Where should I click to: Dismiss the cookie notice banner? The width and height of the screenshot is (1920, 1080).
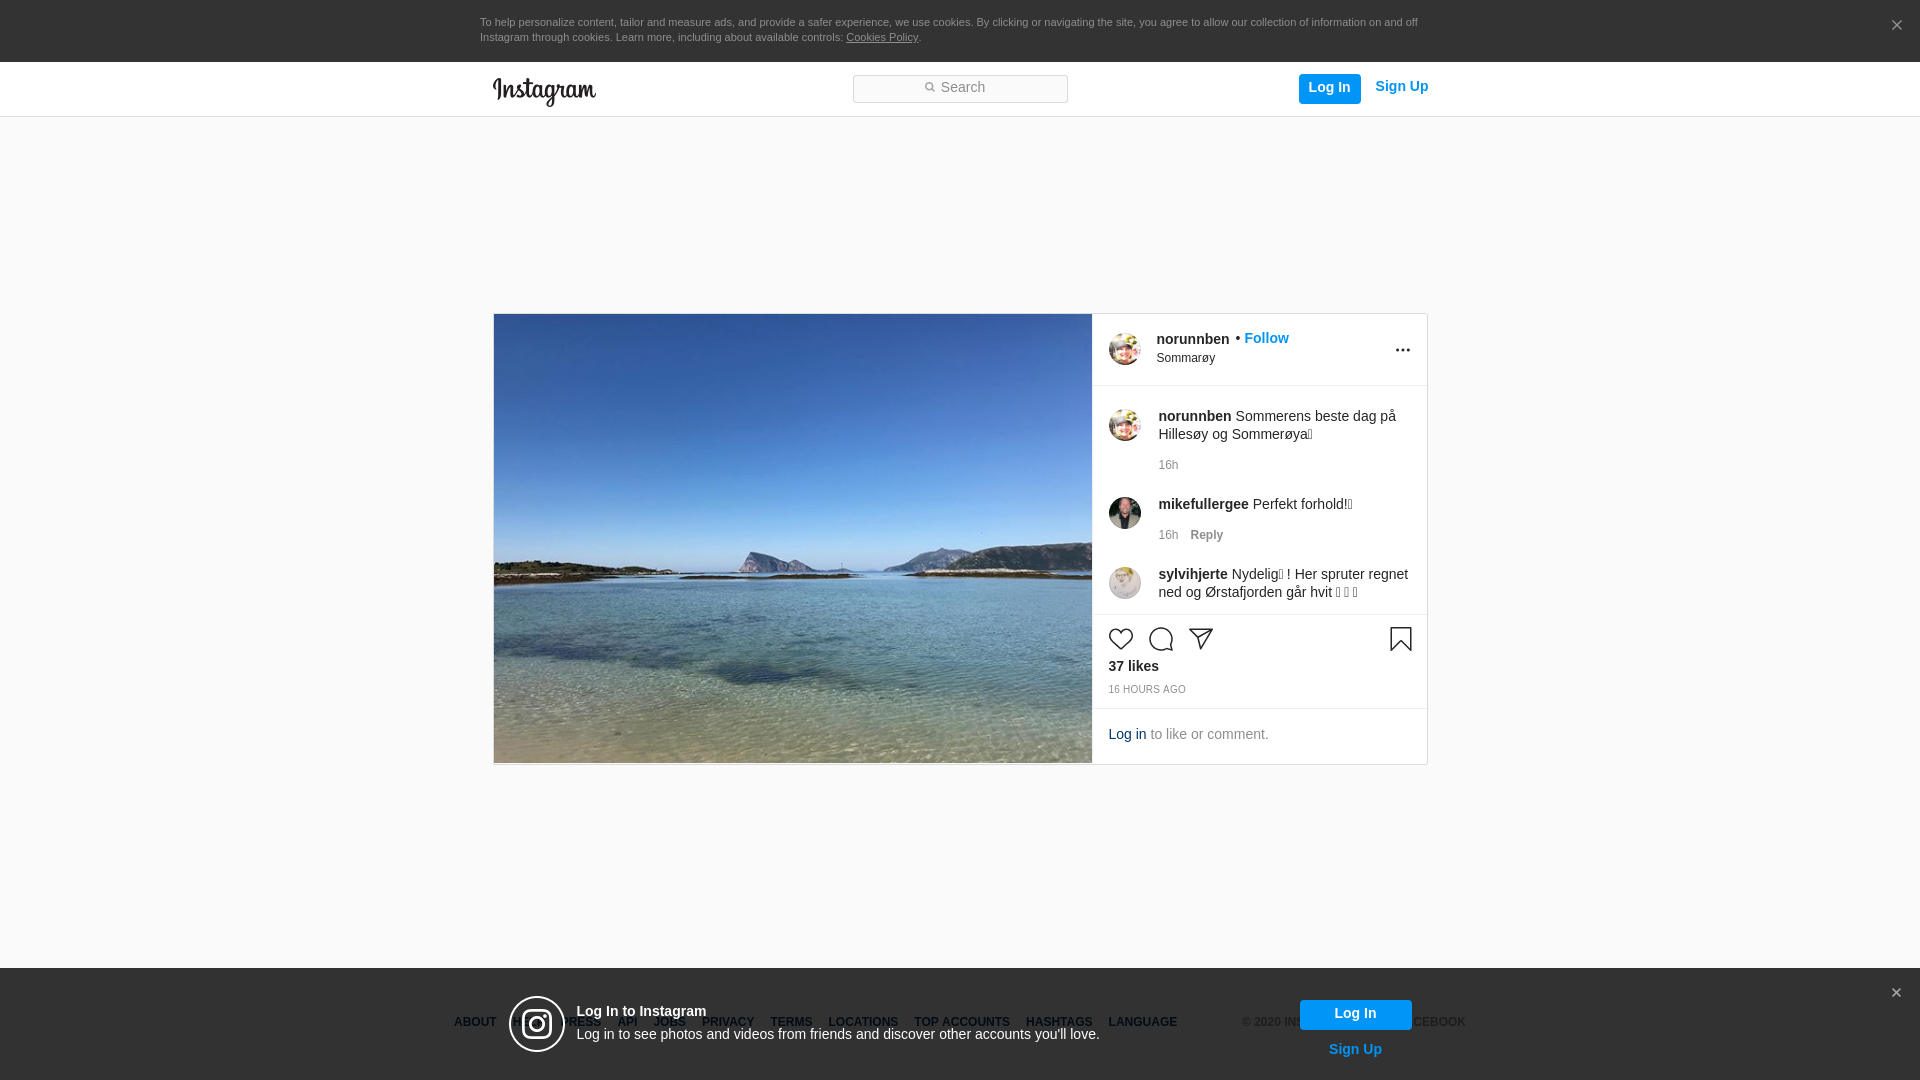point(1896,26)
